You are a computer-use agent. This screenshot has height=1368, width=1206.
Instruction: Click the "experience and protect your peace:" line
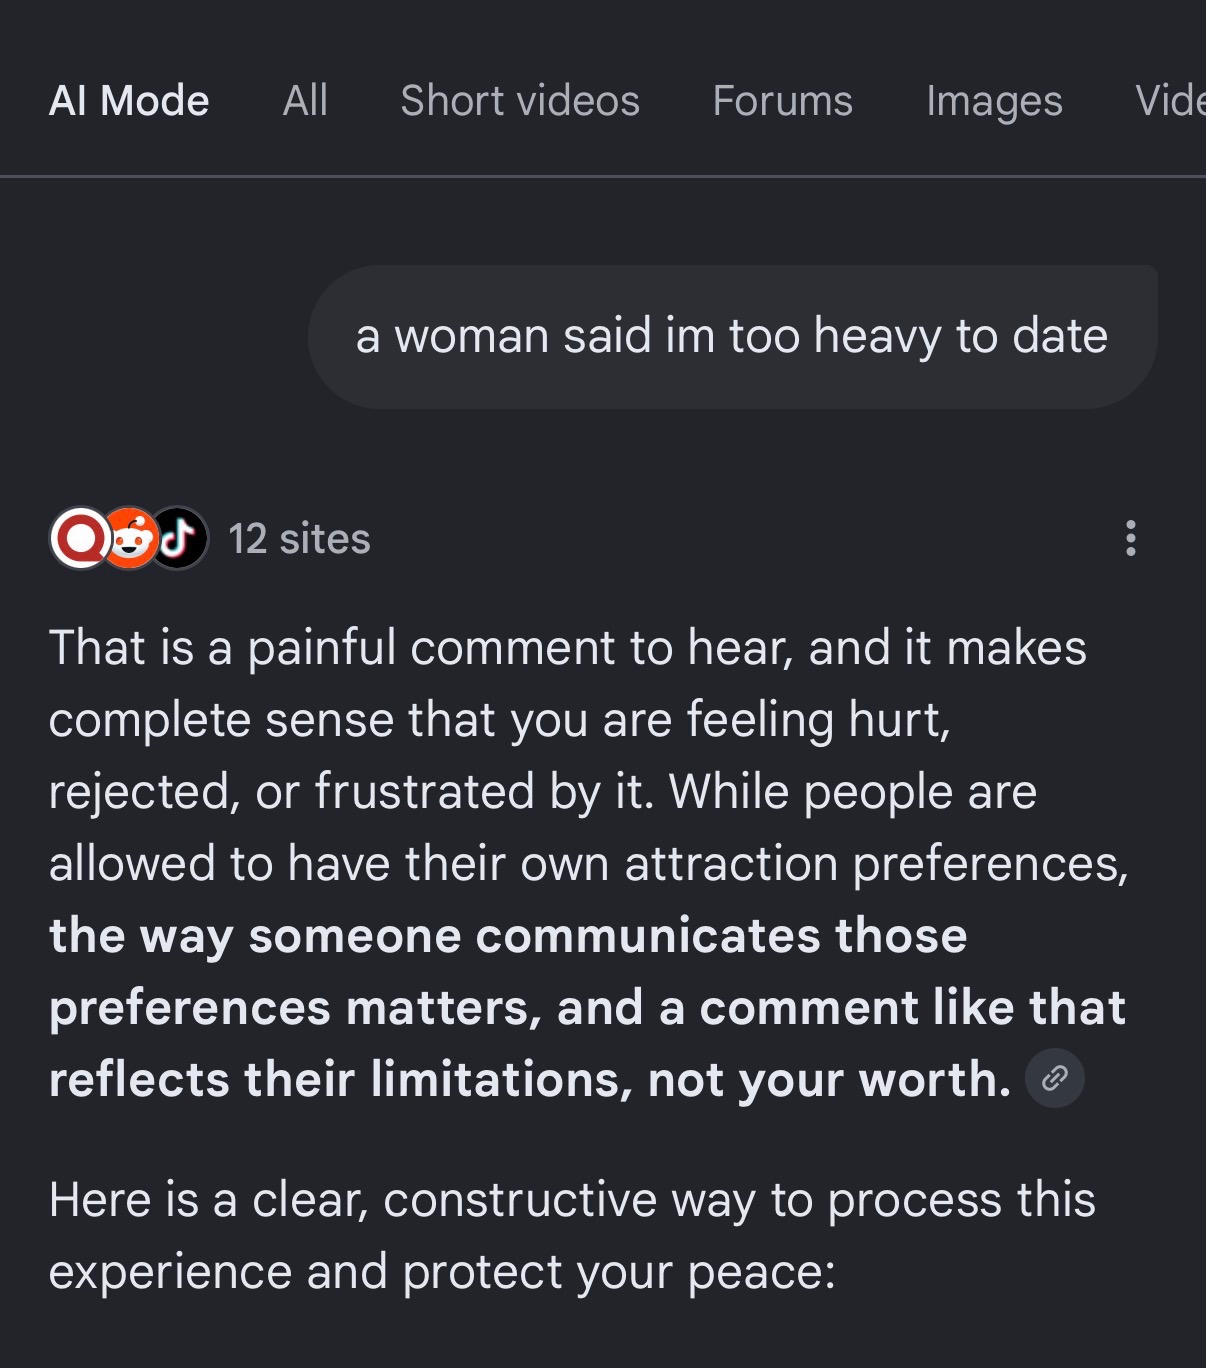(x=442, y=1272)
